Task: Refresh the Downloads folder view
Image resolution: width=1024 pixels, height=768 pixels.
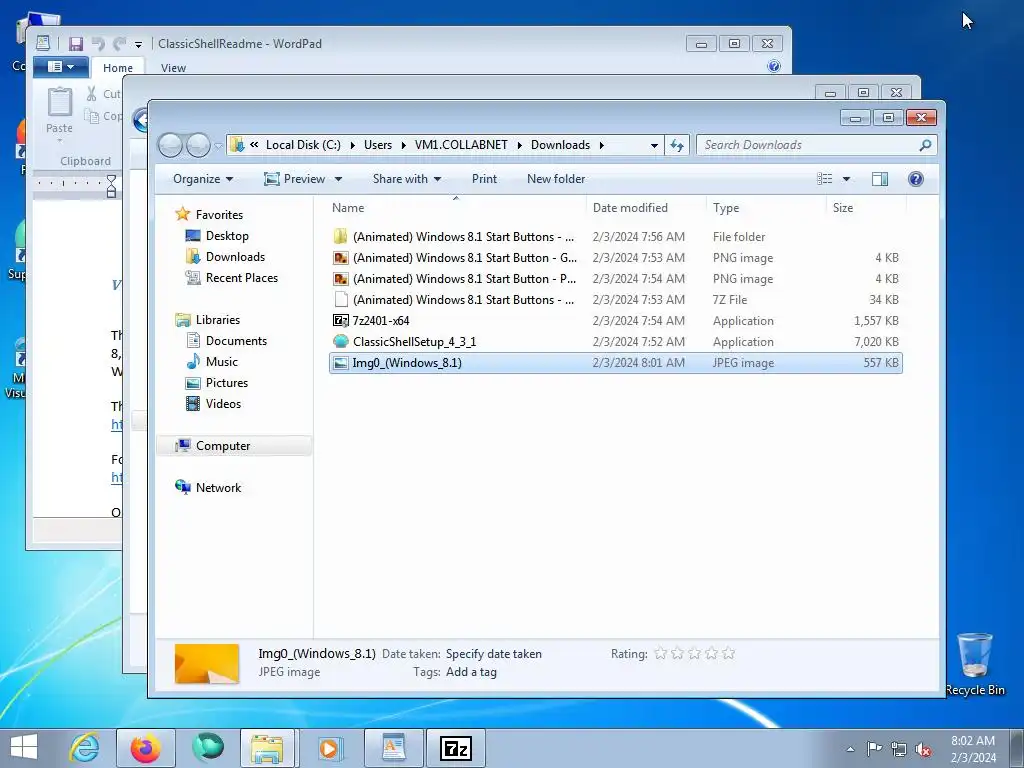Action: point(677,145)
